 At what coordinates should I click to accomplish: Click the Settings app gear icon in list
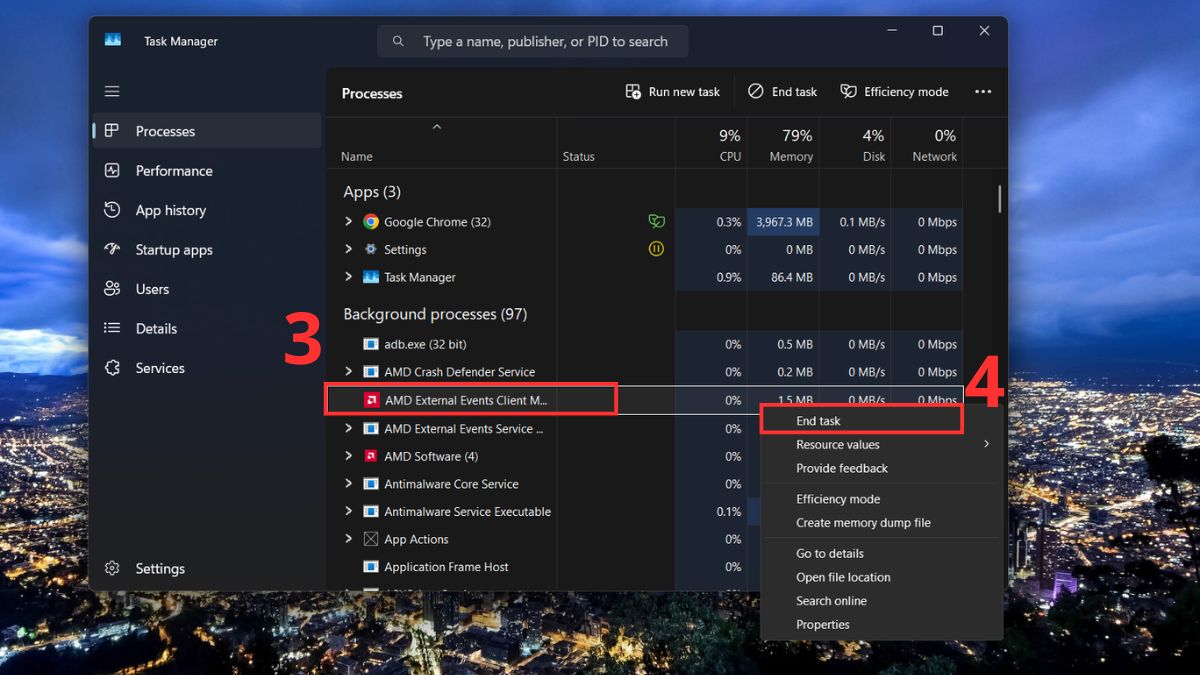[371, 249]
